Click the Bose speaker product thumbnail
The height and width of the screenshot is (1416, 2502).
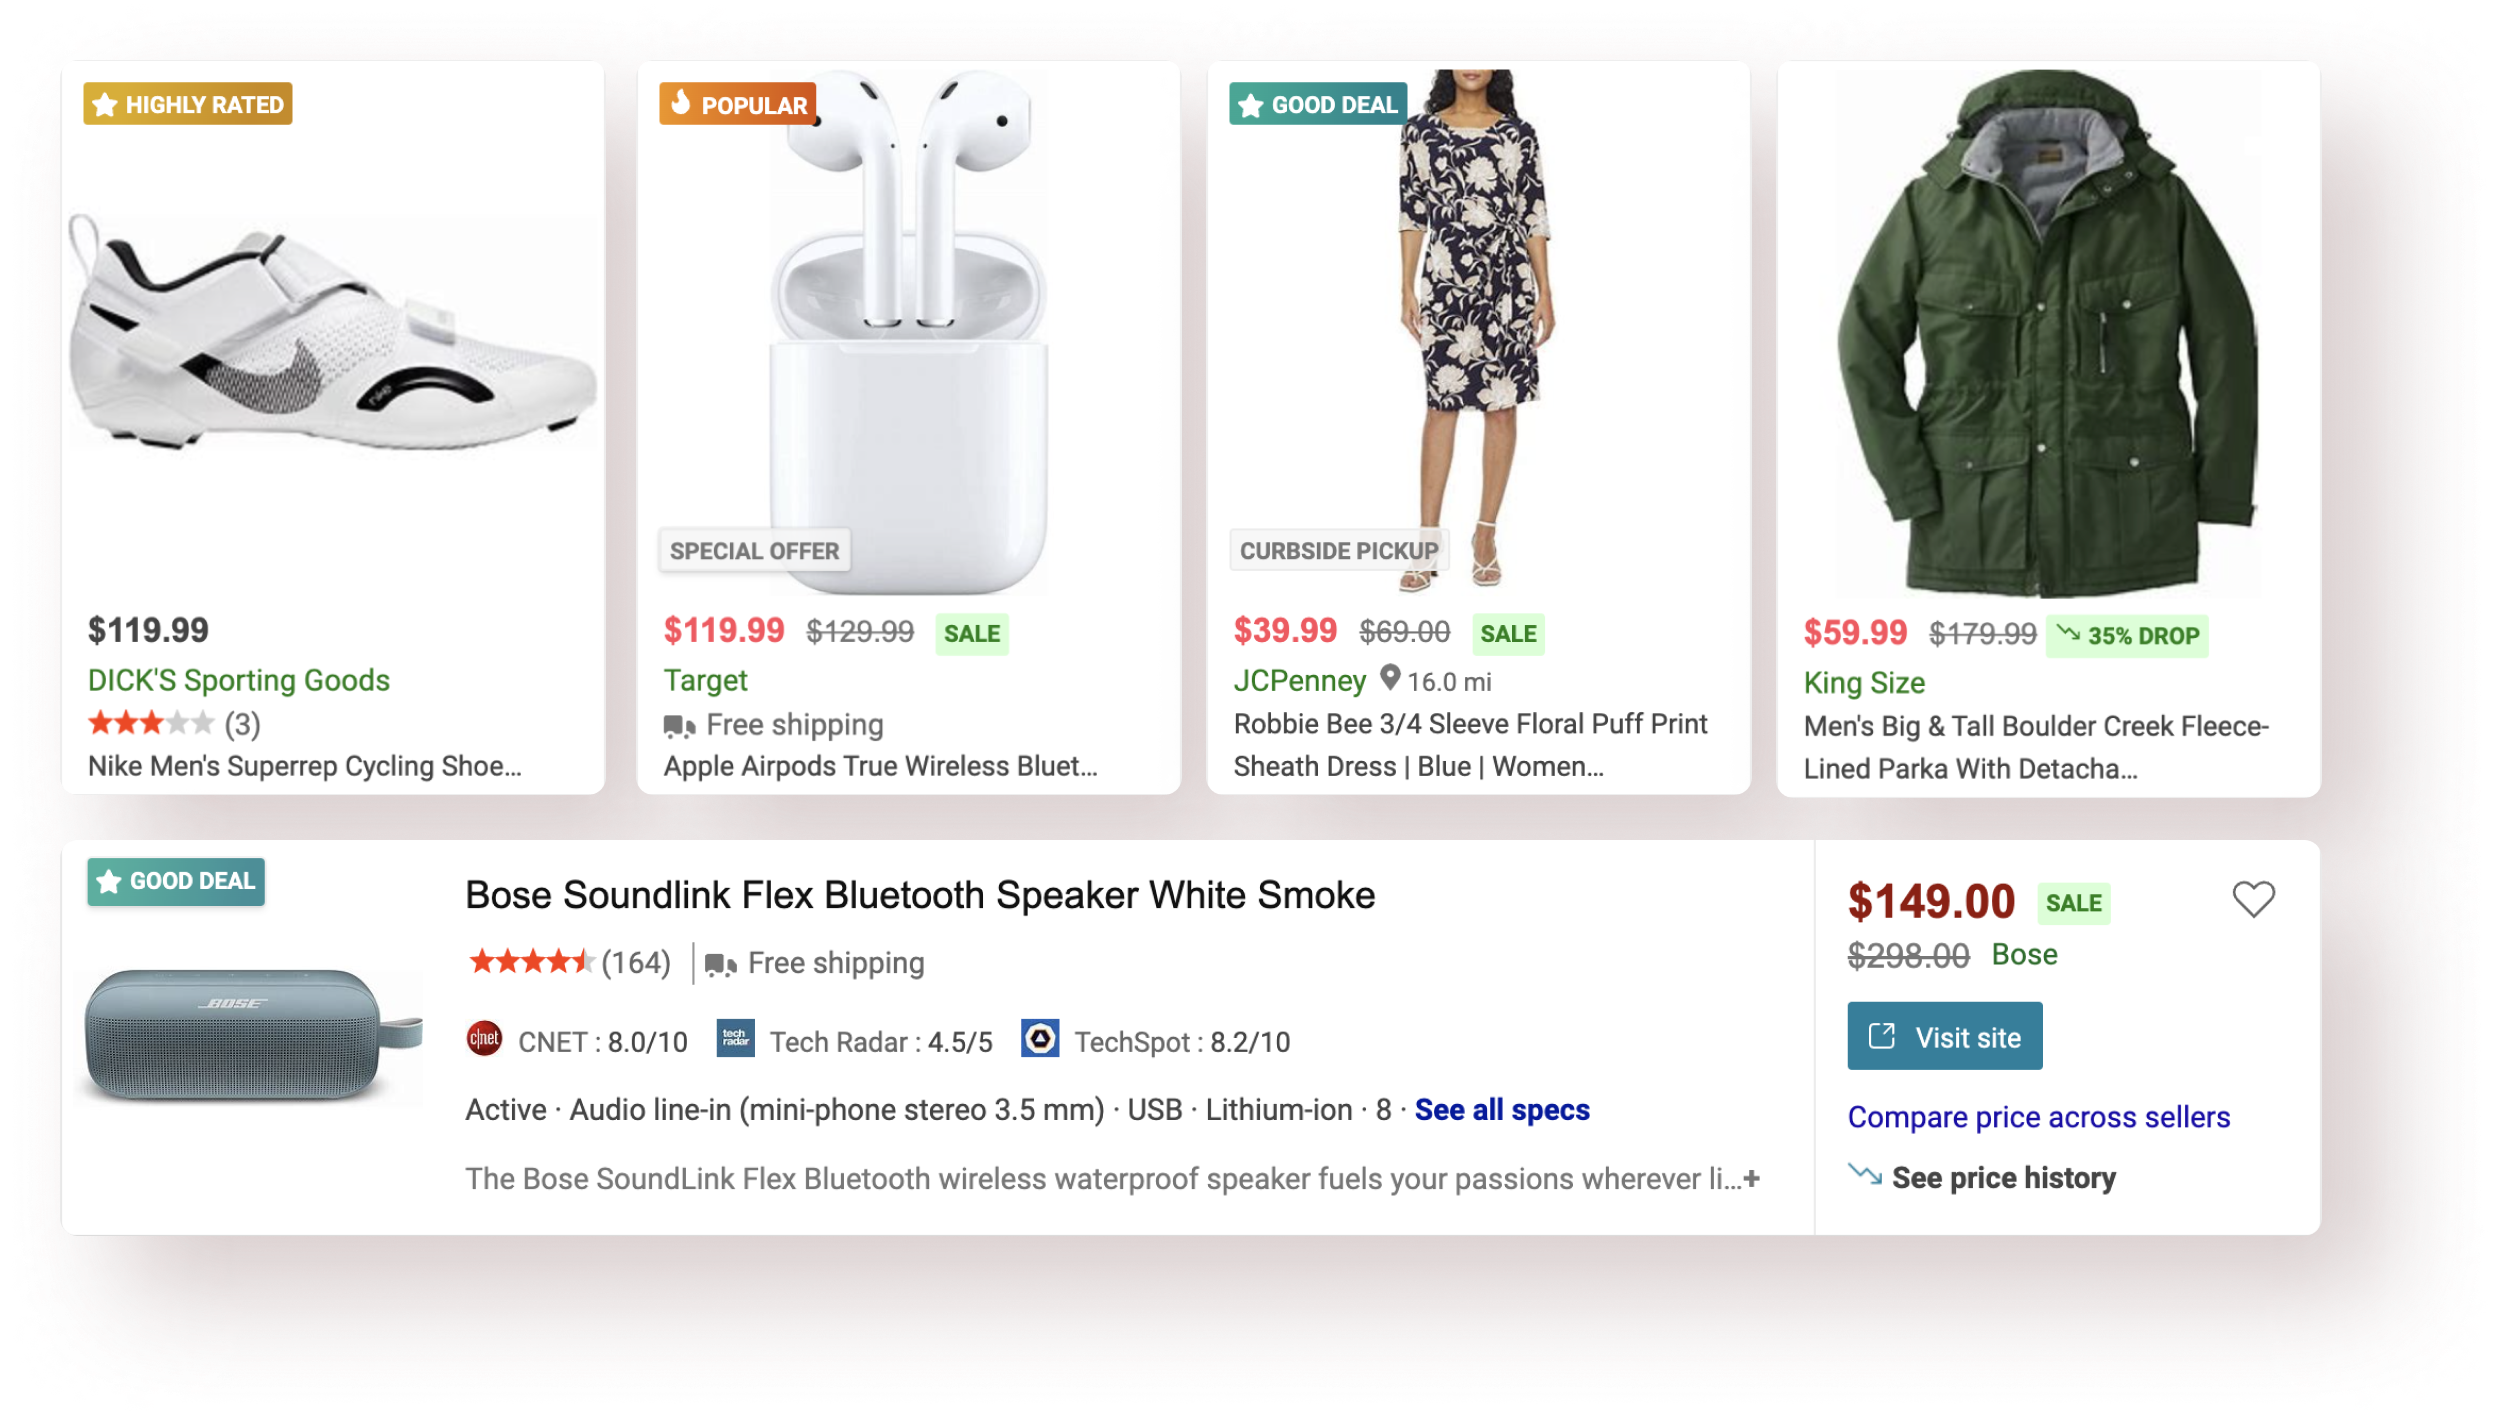[x=250, y=1035]
